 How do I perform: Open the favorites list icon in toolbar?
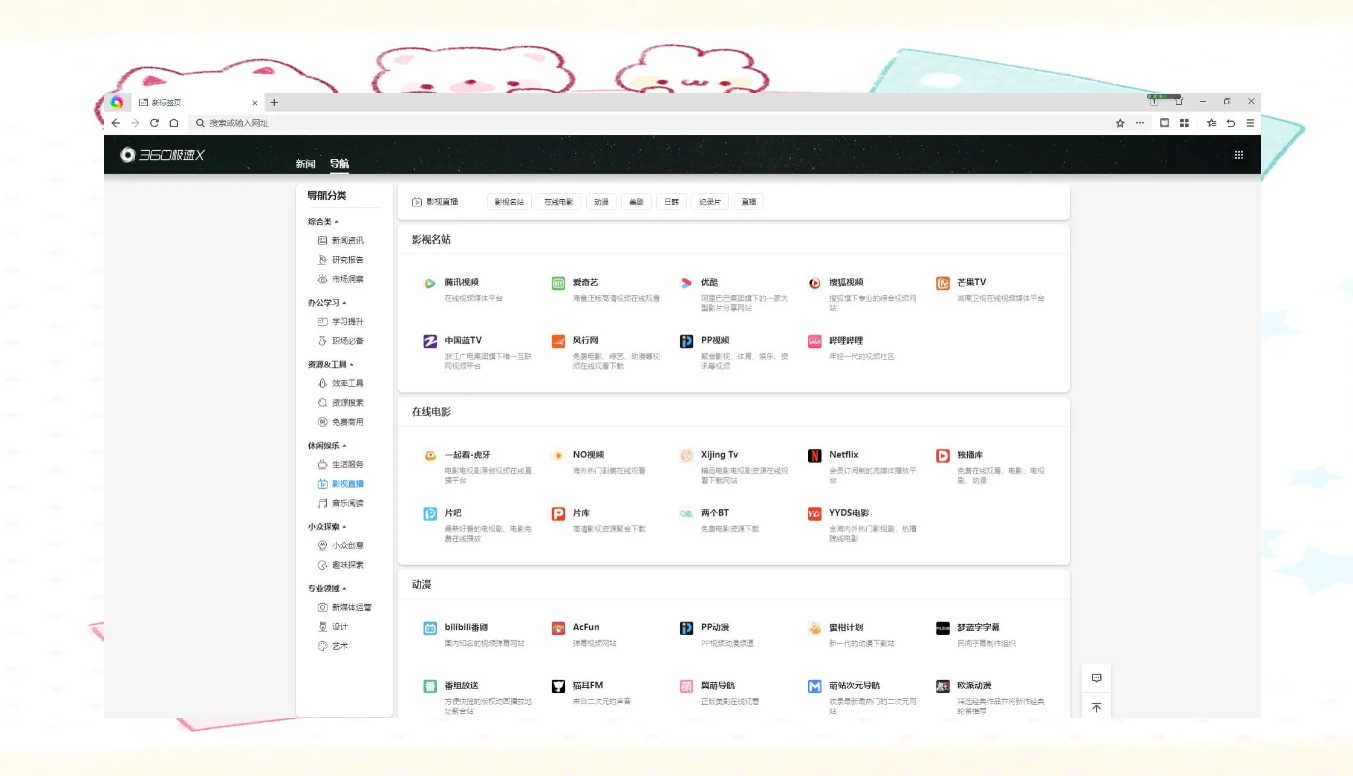1211,123
